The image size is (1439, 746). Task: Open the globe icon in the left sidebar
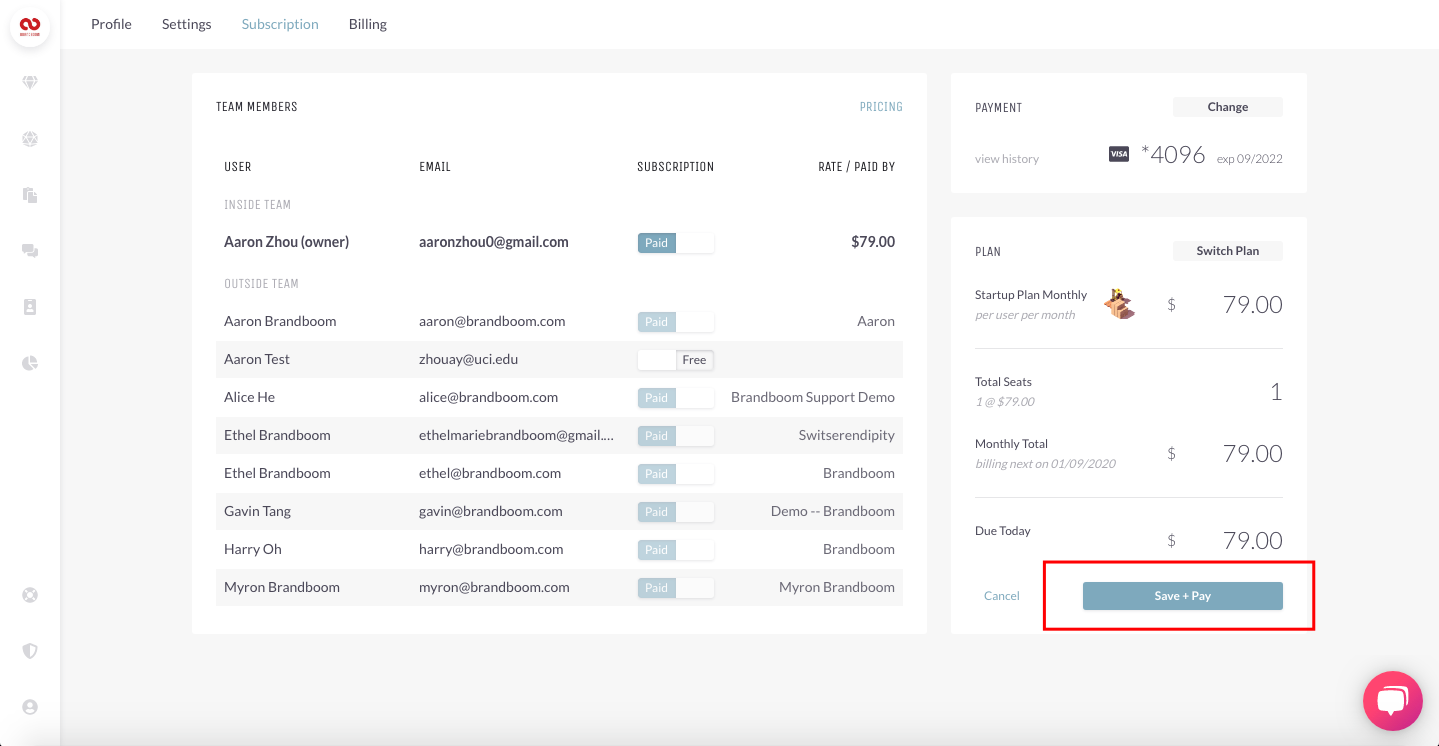point(29,139)
